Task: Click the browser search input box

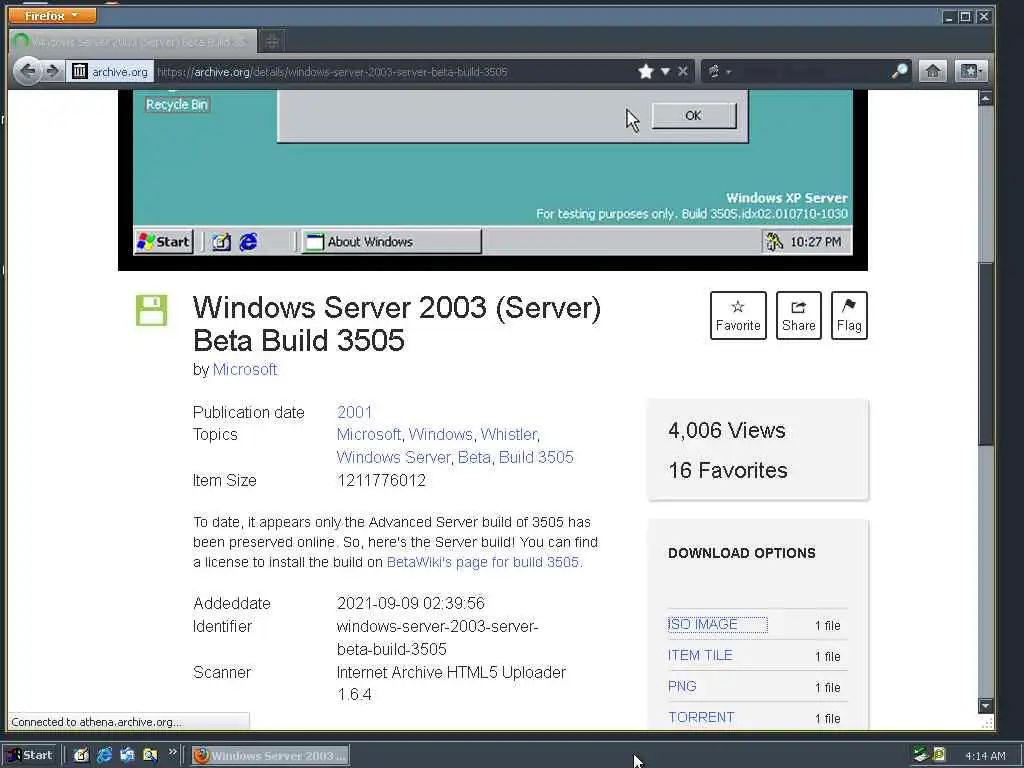Action: (810, 71)
